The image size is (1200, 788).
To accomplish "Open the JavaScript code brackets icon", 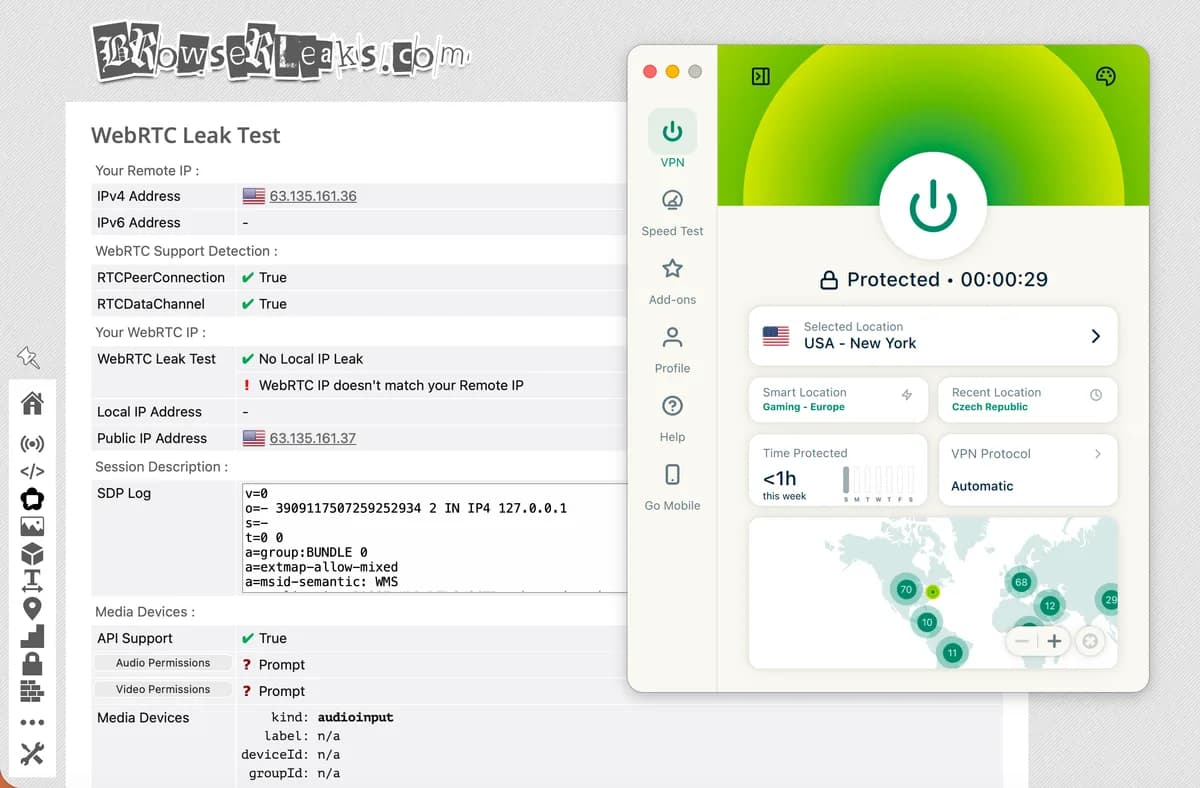I will click(x=32, y=471).
